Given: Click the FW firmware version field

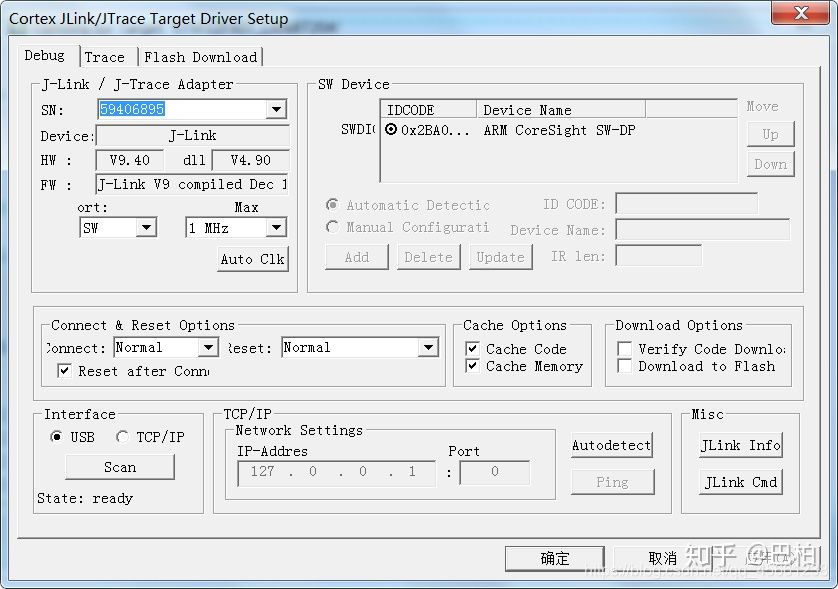Looking at the screenshot, I should tap(192, 184).
